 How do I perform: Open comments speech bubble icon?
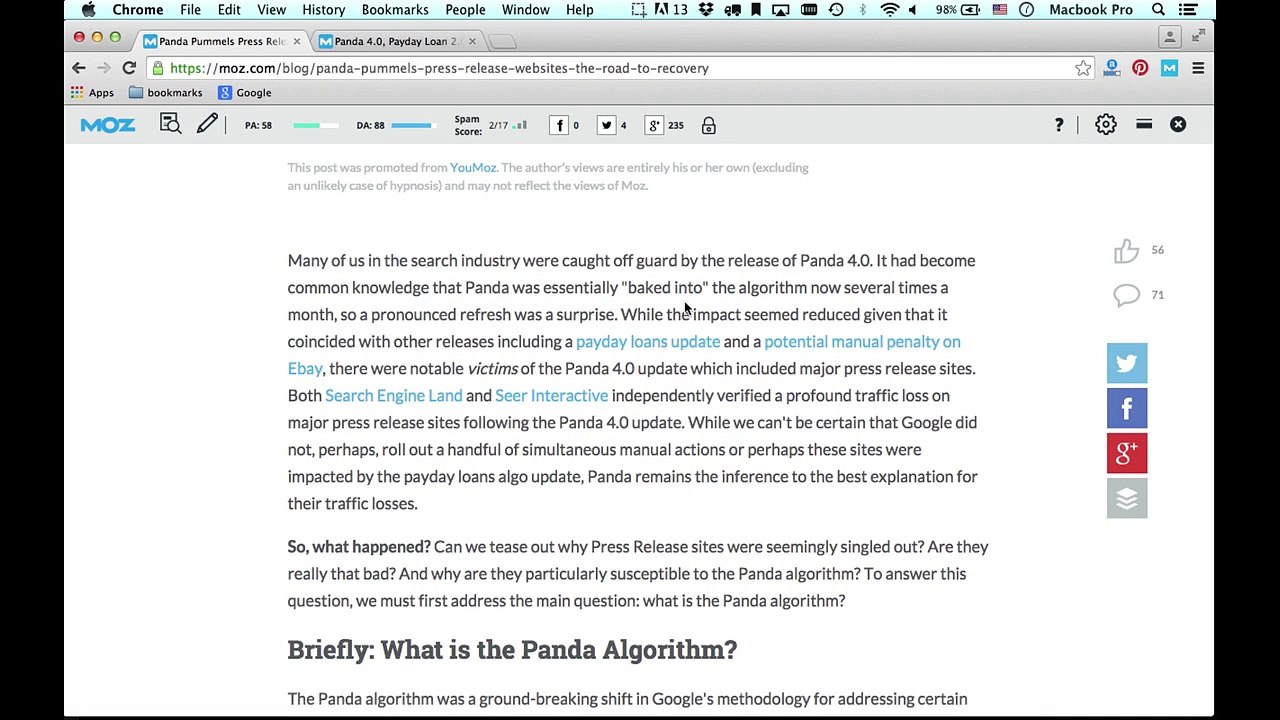(x=1126, y=295)
